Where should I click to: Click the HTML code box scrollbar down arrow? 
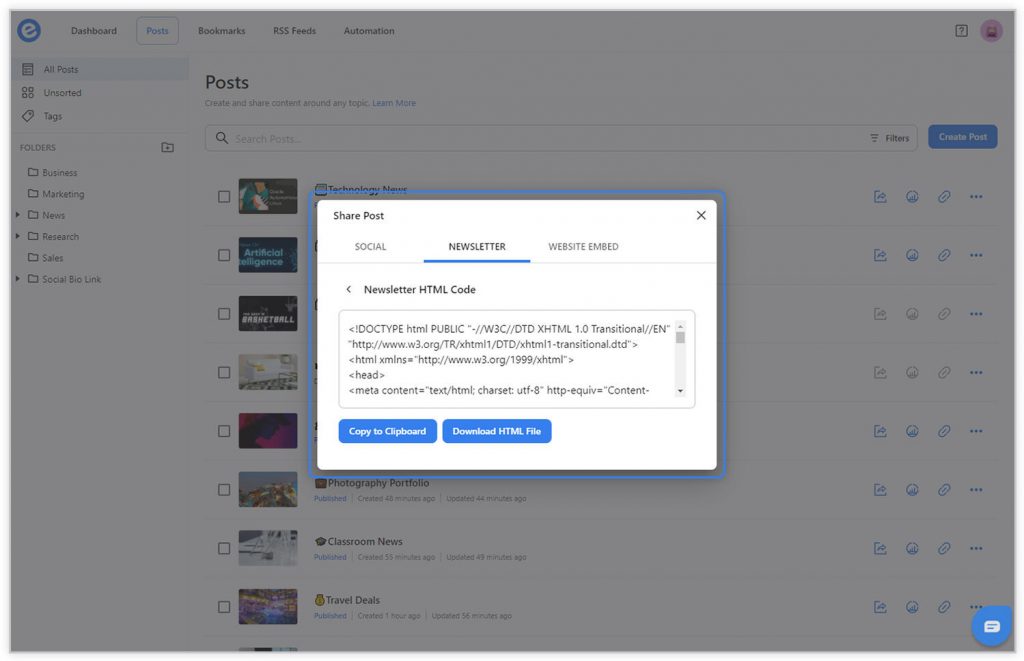point(680,391)
